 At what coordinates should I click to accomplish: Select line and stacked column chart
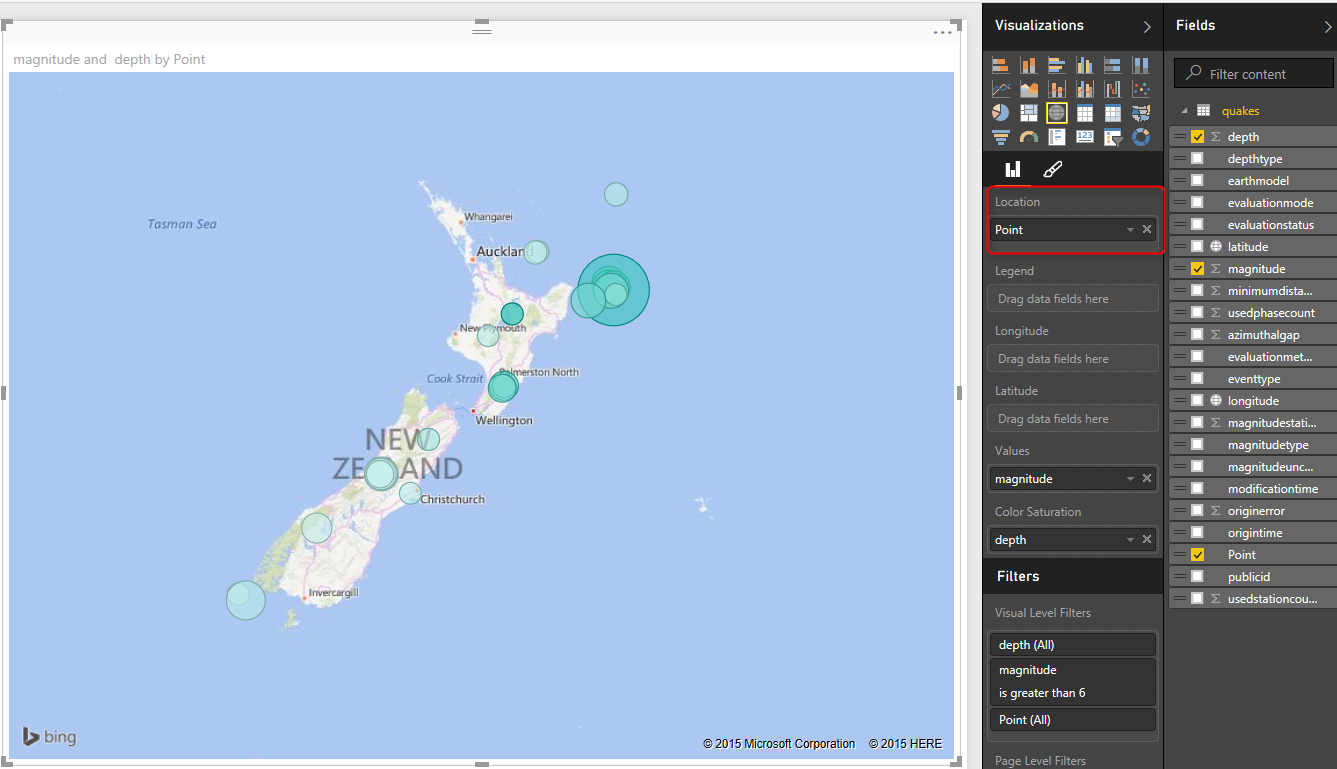(x=1056, y=89)
